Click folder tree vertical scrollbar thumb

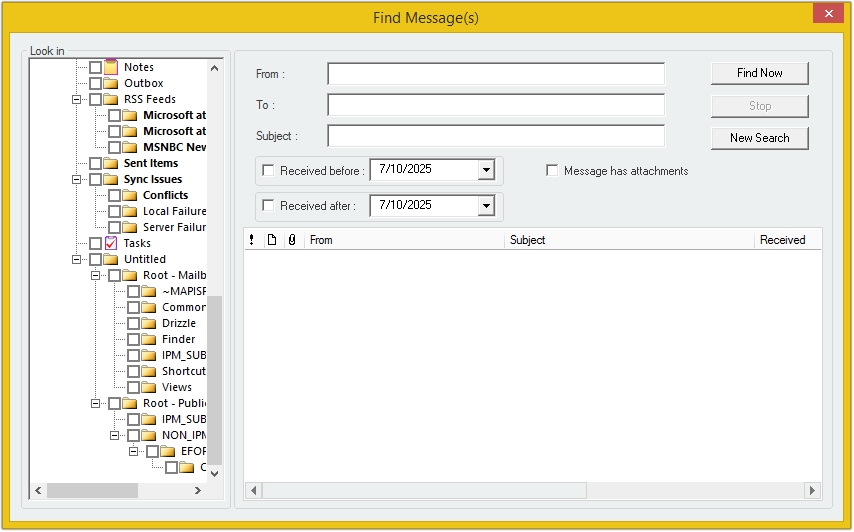click(215, 380)
